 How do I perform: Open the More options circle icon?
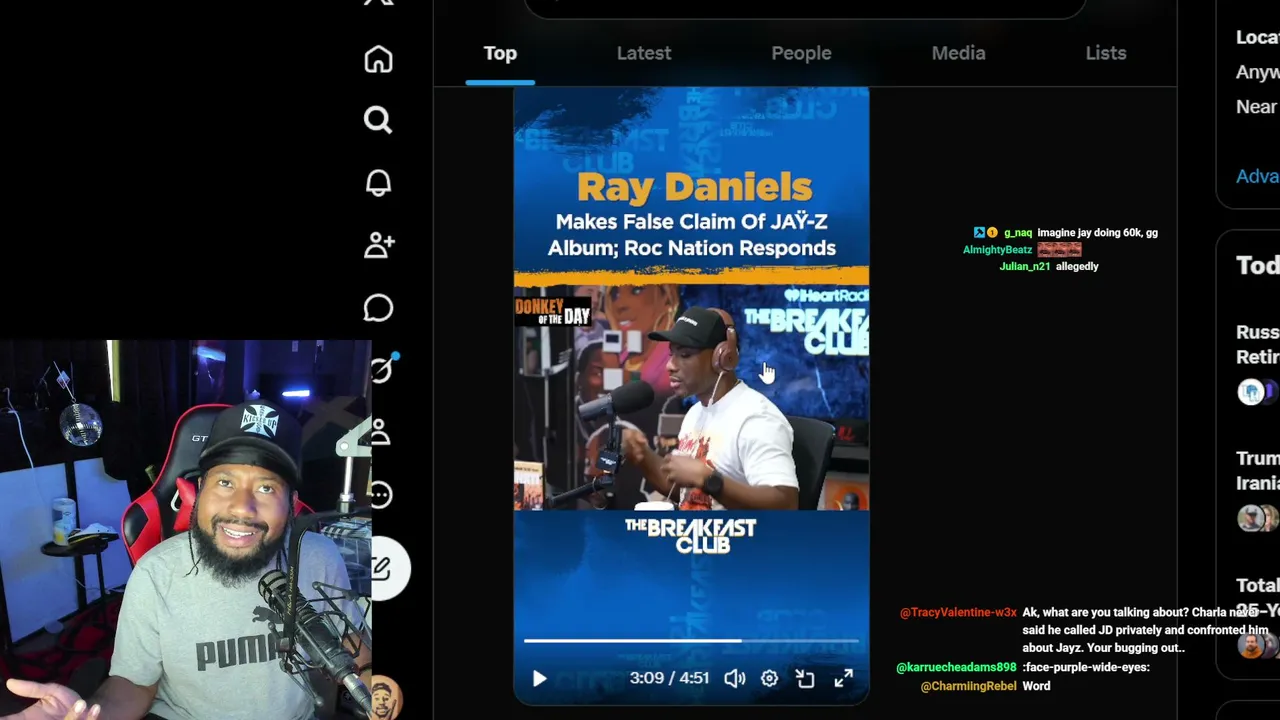tap(380, 494)
